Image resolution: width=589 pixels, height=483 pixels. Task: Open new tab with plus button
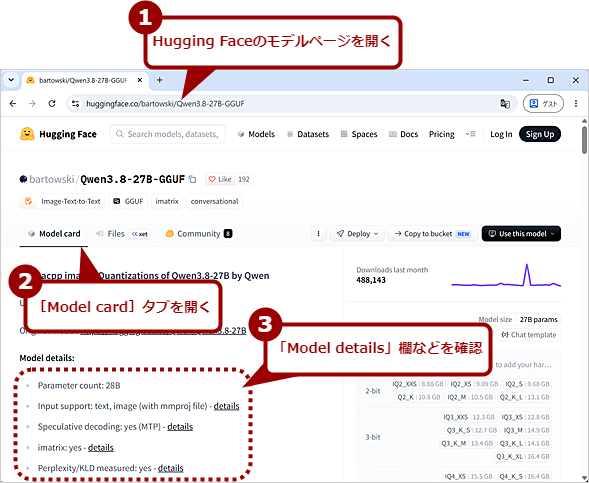pyautogui.click(x=160, y=80)
